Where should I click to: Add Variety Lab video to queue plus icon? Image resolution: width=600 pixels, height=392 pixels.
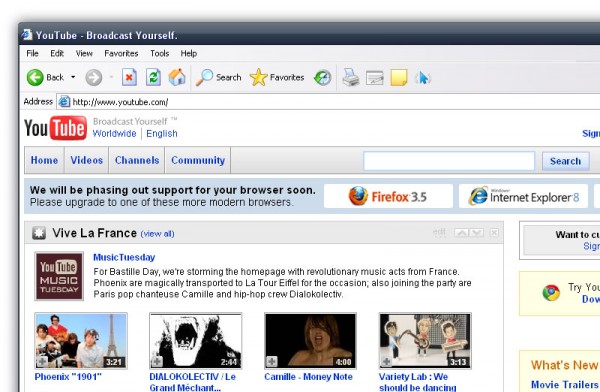(386, 361)
